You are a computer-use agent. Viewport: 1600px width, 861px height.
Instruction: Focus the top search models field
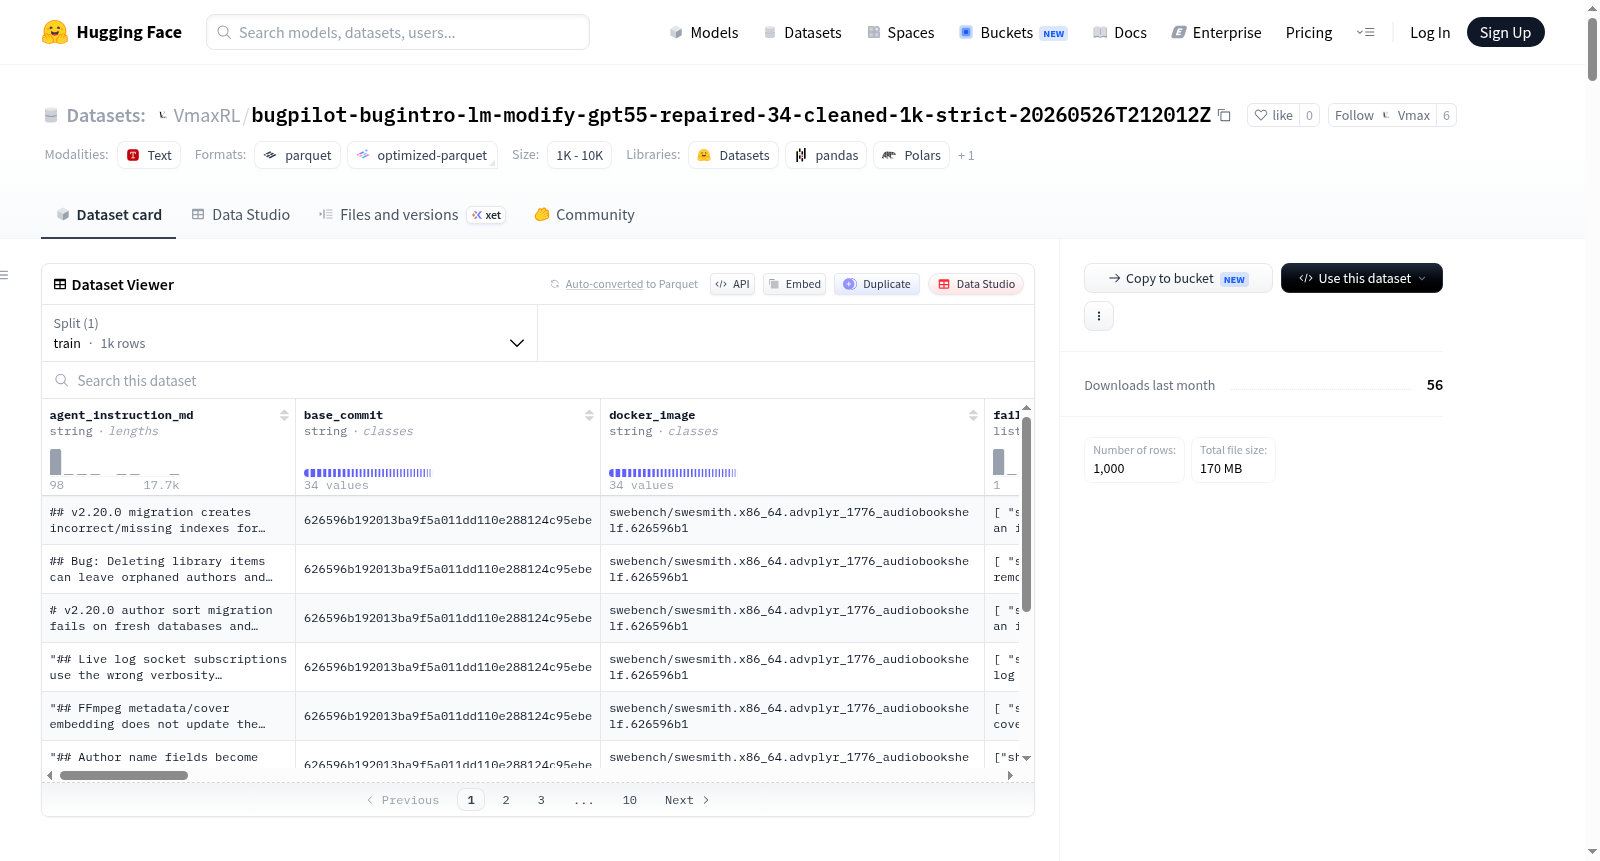398,32
